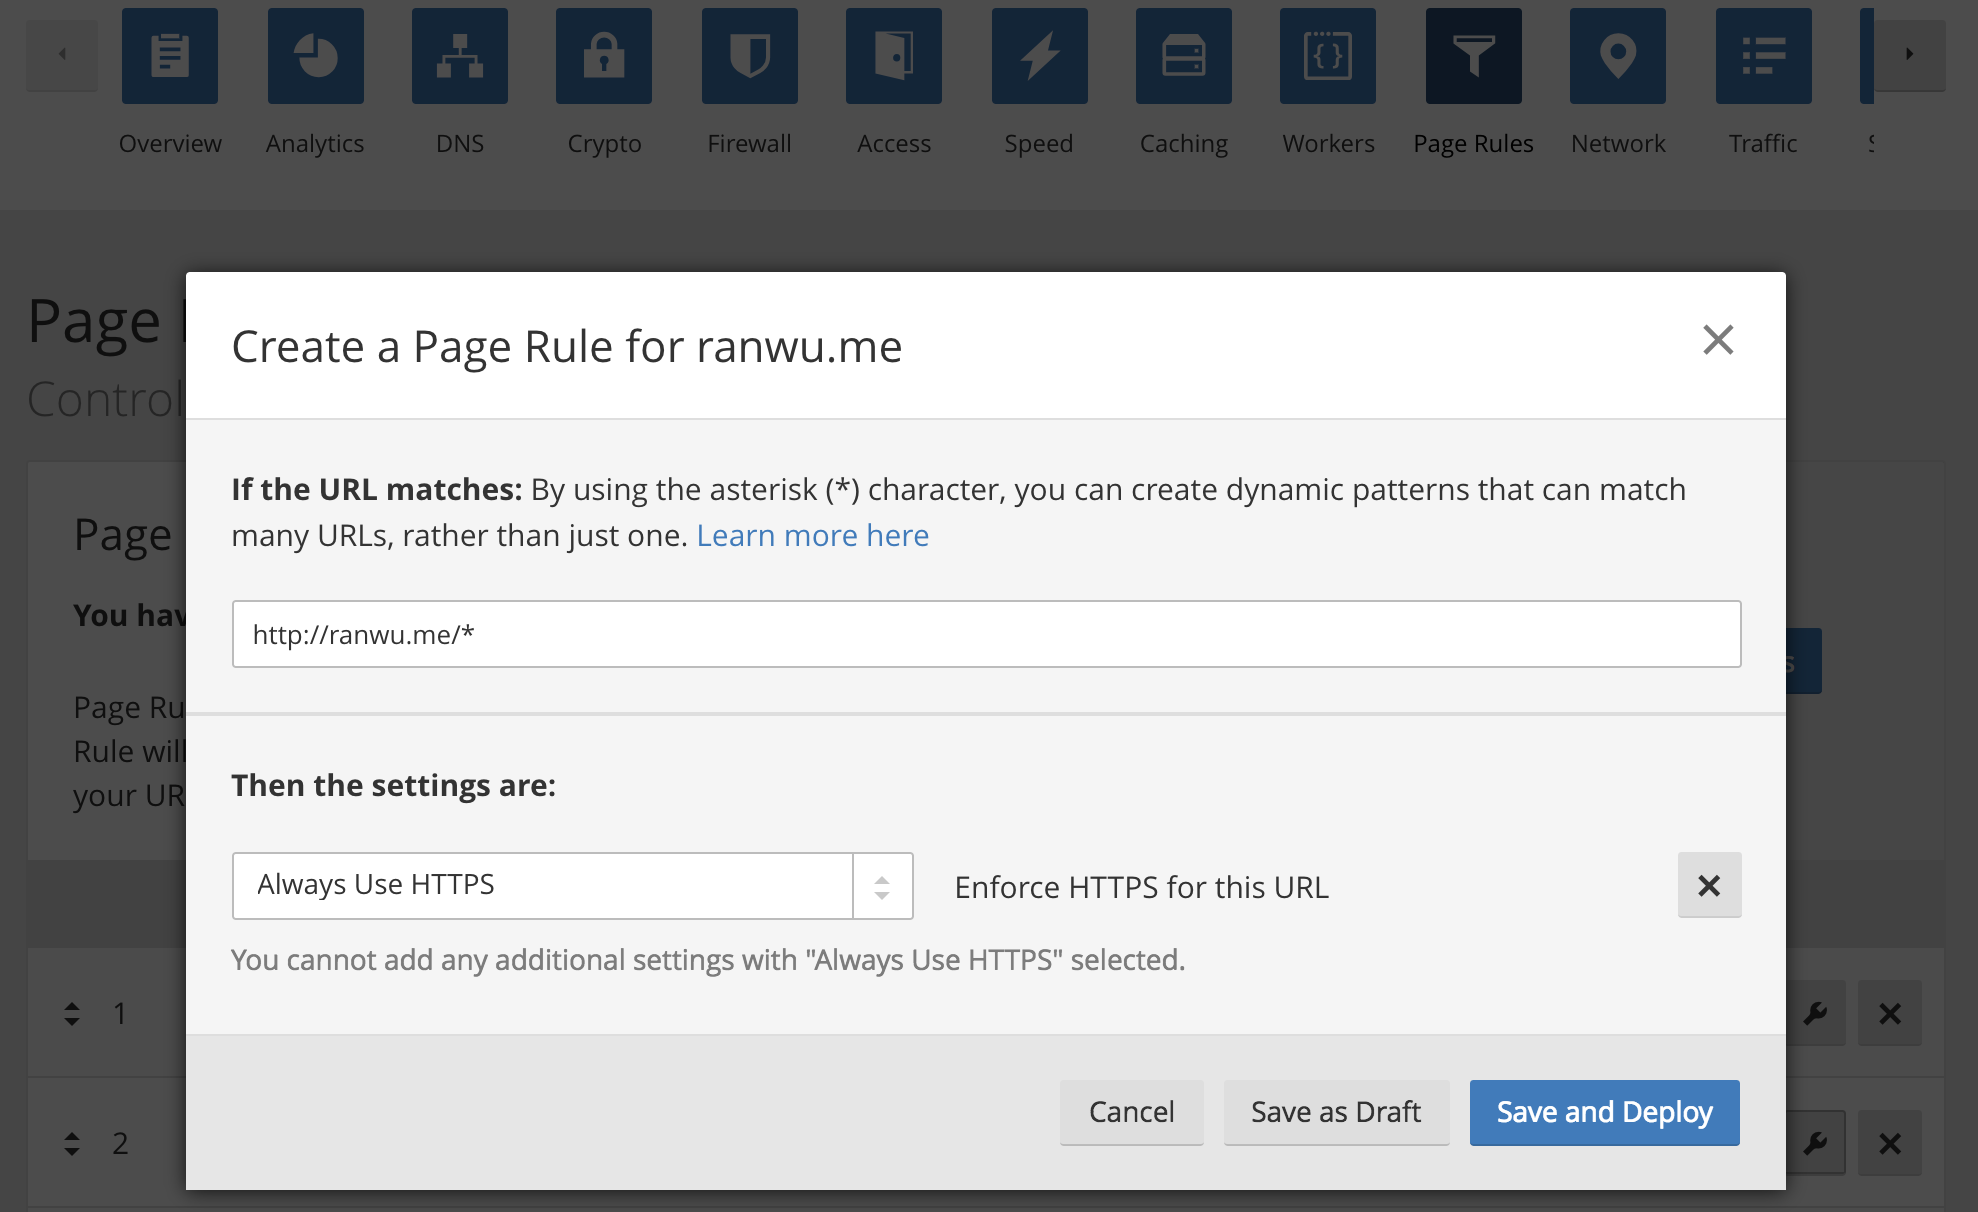Open the Workers code braces icon
Screen dimensions: 1978x1212
click(x=1328, y=56)
